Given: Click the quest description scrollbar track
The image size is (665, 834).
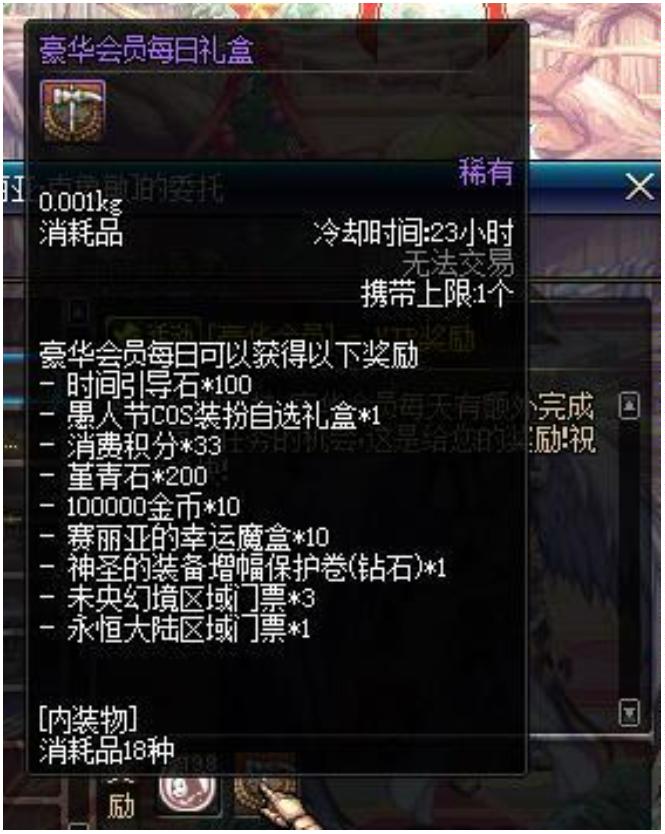Looking at the screenshot, I should click(629, 558).
